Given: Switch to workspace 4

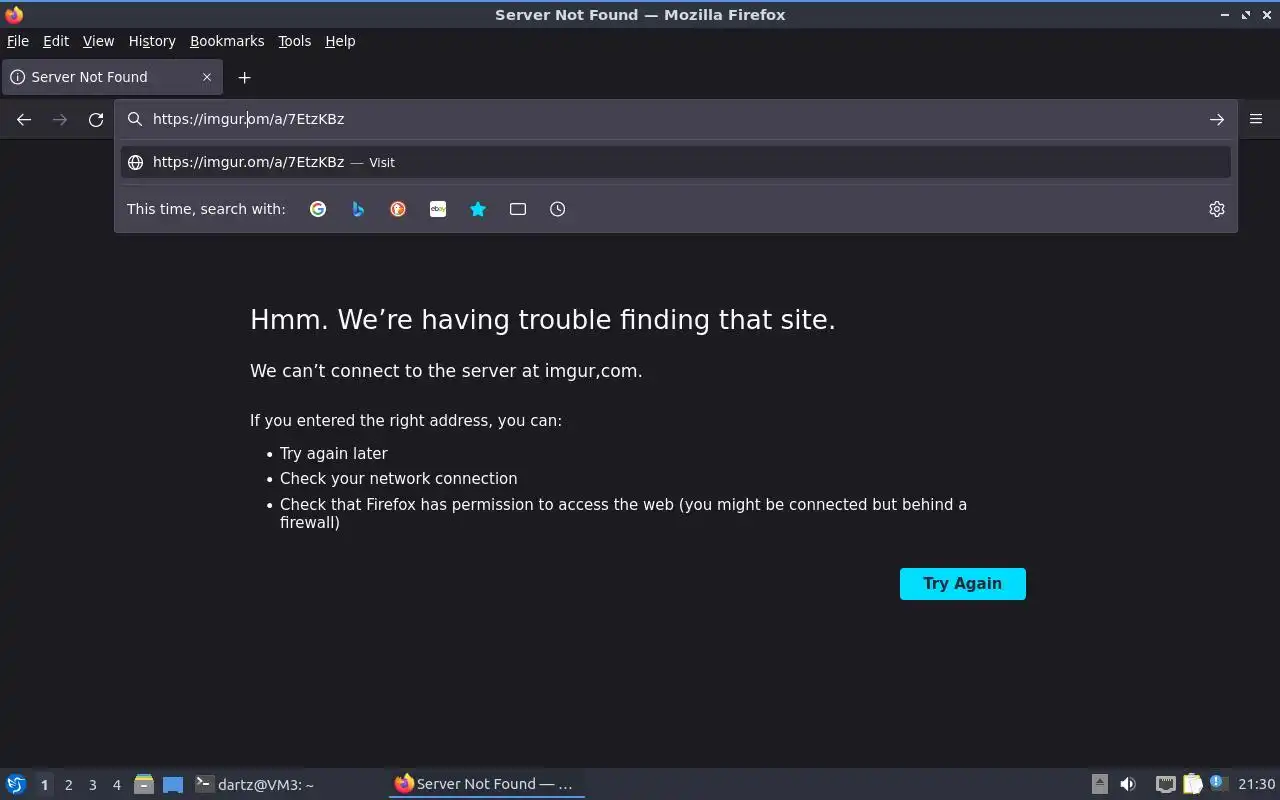Looking at the screenshot, I should pos(116,785).
